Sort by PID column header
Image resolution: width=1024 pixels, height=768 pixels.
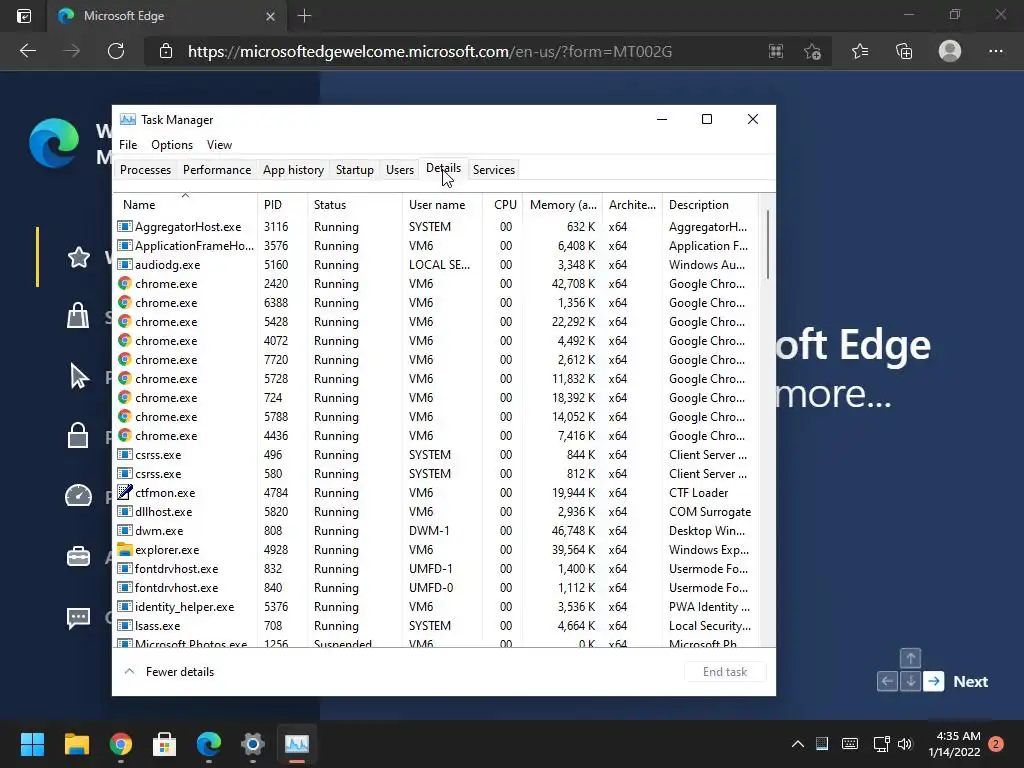[x=282, y=204]
